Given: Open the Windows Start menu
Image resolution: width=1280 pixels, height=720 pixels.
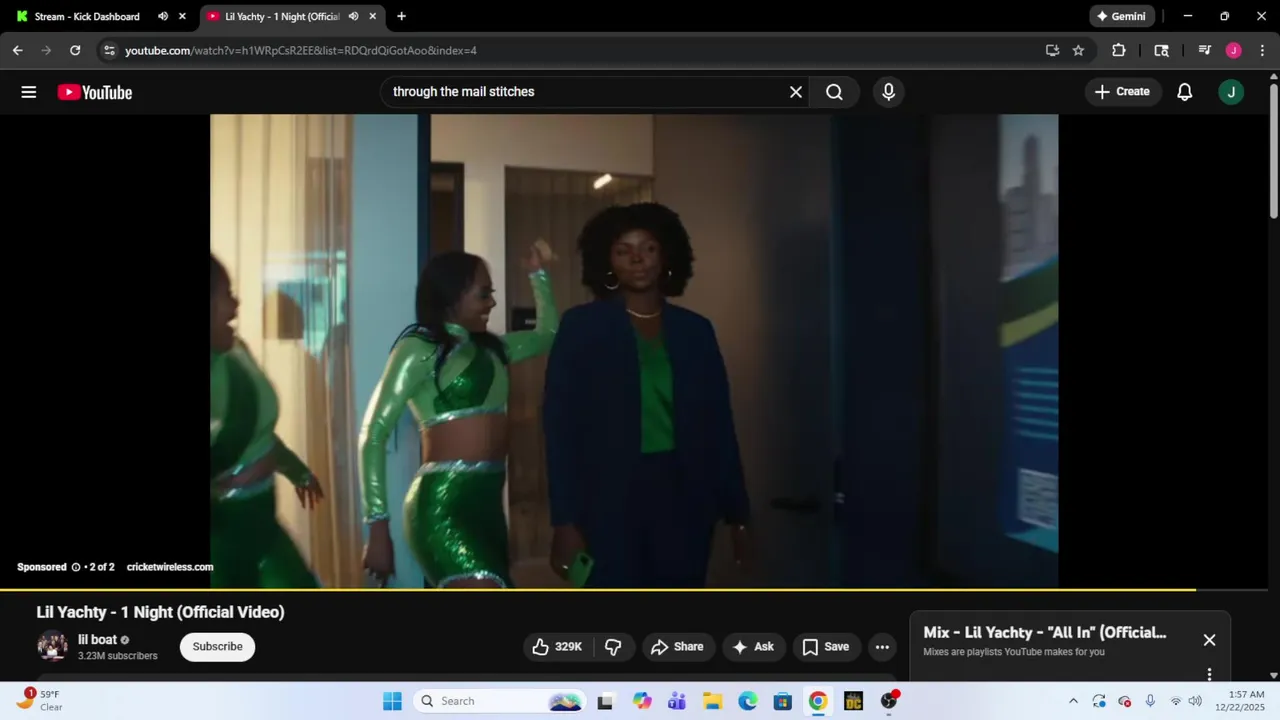Looking at the screenshot, I should [x=392, y=701].
